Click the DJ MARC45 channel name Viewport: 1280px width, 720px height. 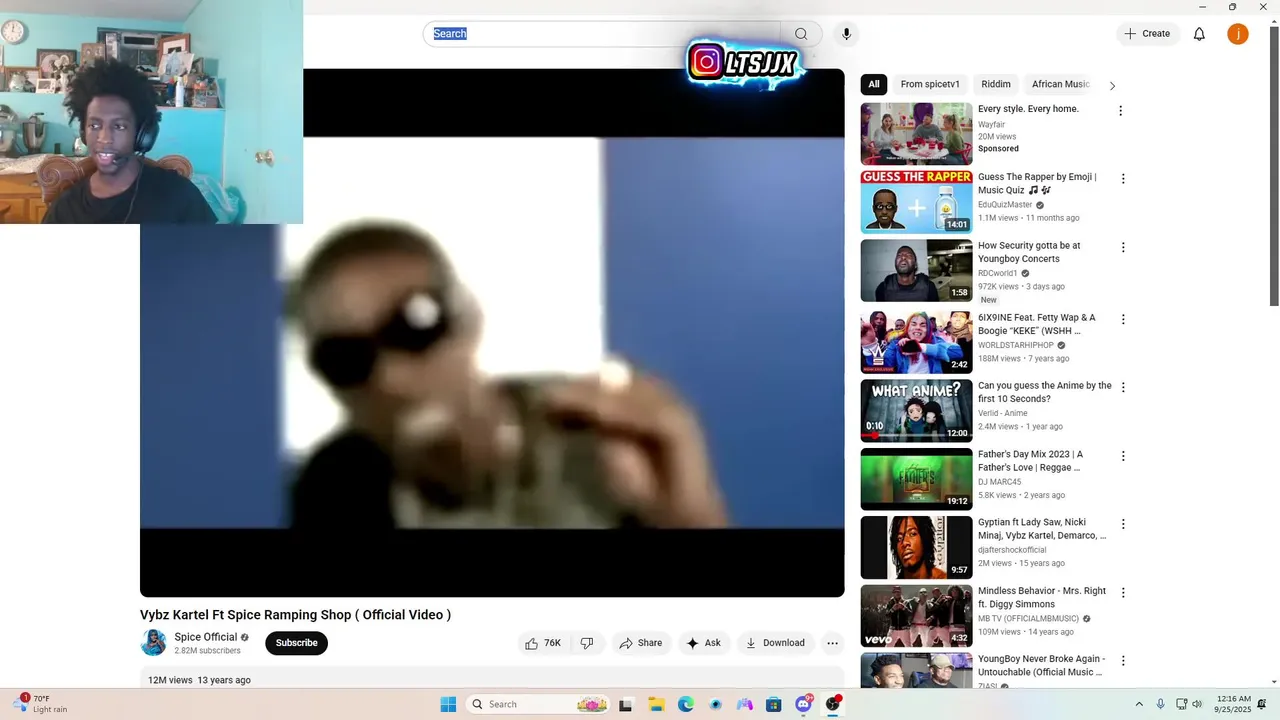[1000, 482]
